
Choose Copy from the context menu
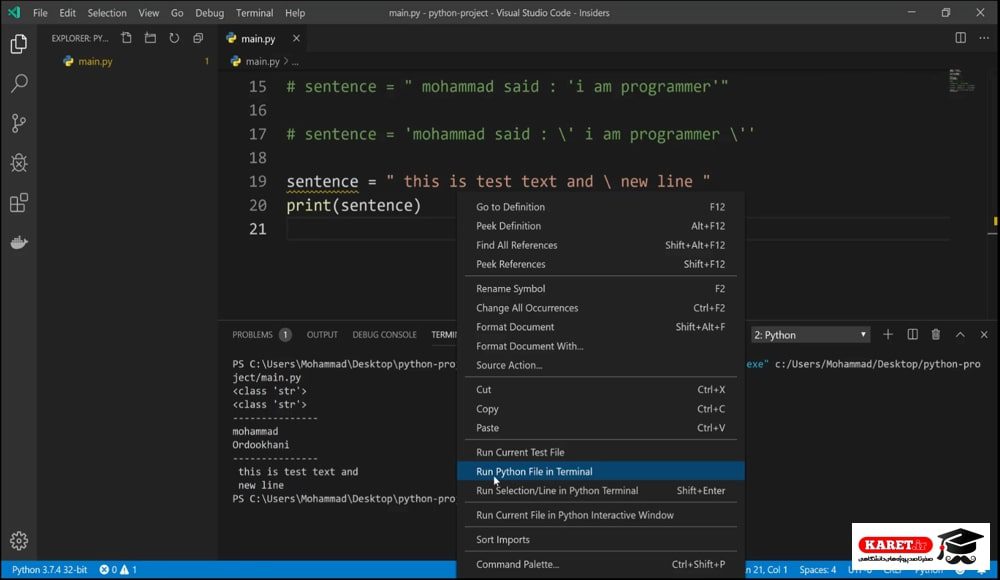click(x=600, y=409)
